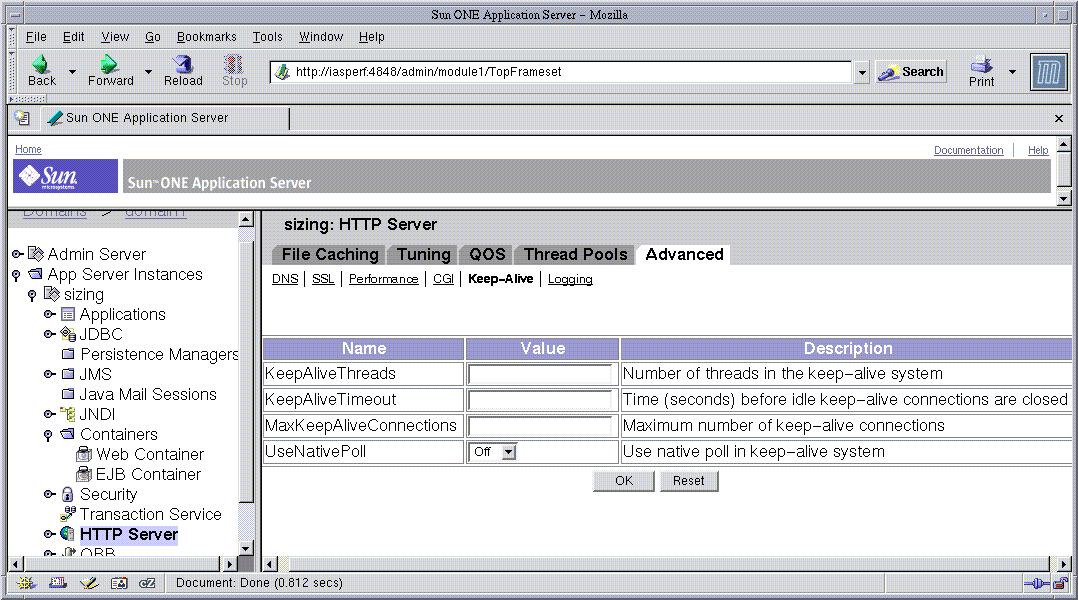Expand the HTTP Server node
Viewport: 1078px width, 600px height.
pos(49,534)
